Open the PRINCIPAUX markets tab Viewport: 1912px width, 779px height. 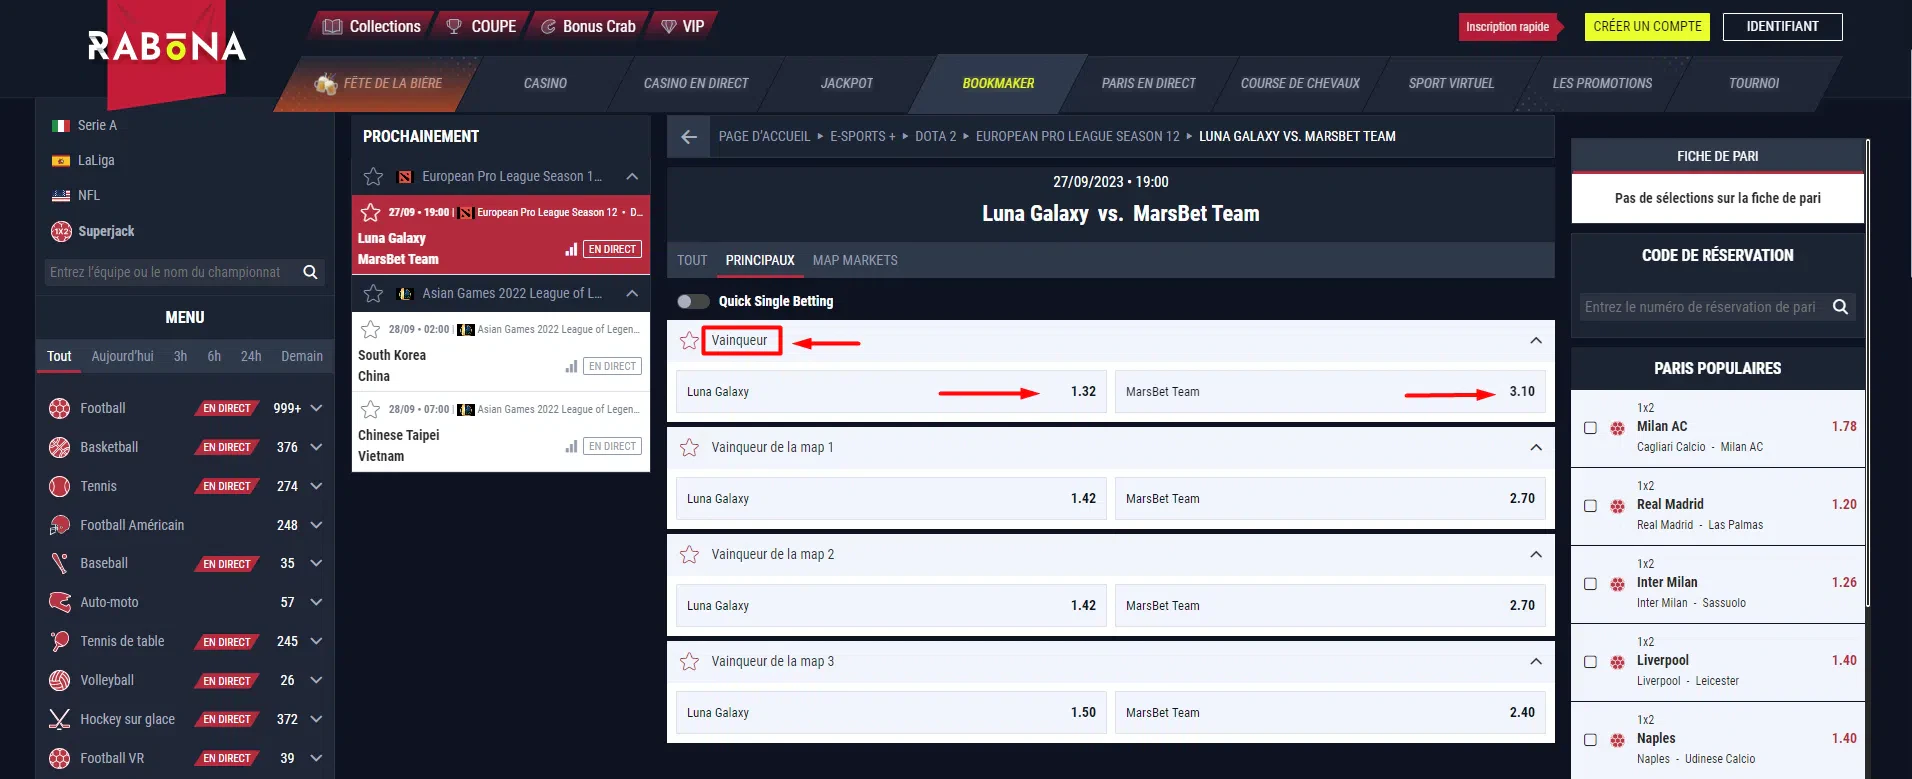[x=760, y=260]
